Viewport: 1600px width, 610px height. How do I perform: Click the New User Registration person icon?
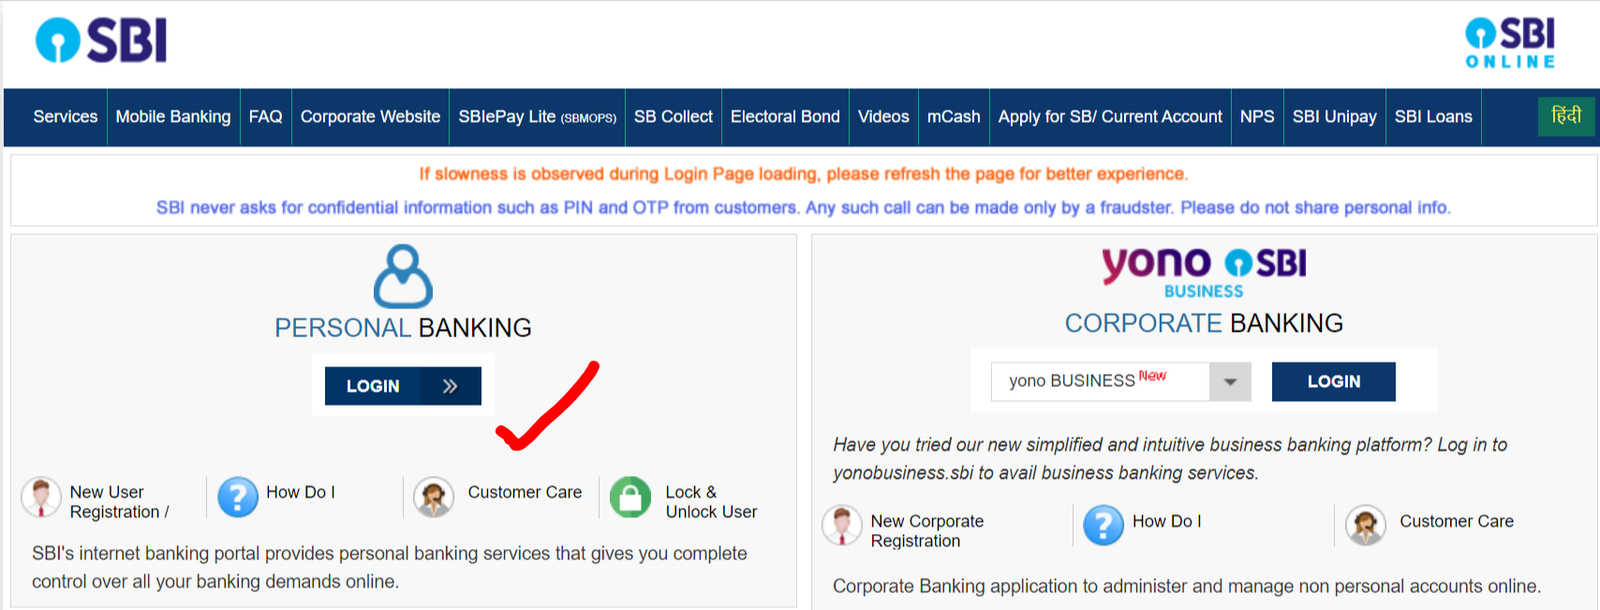point(41,497)
